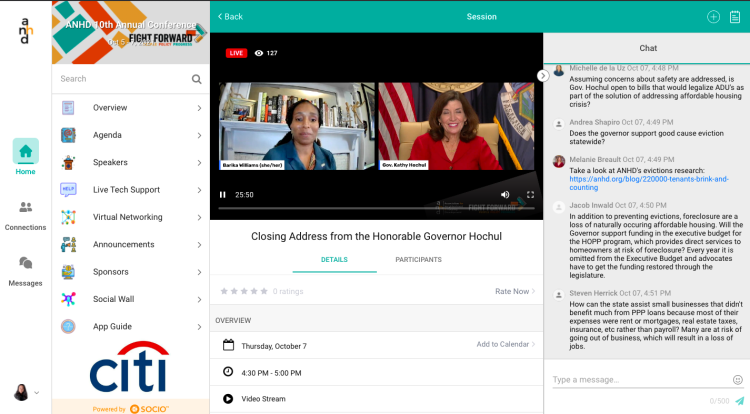Toggle fullscreen video mode

click(x=530, y=195)
